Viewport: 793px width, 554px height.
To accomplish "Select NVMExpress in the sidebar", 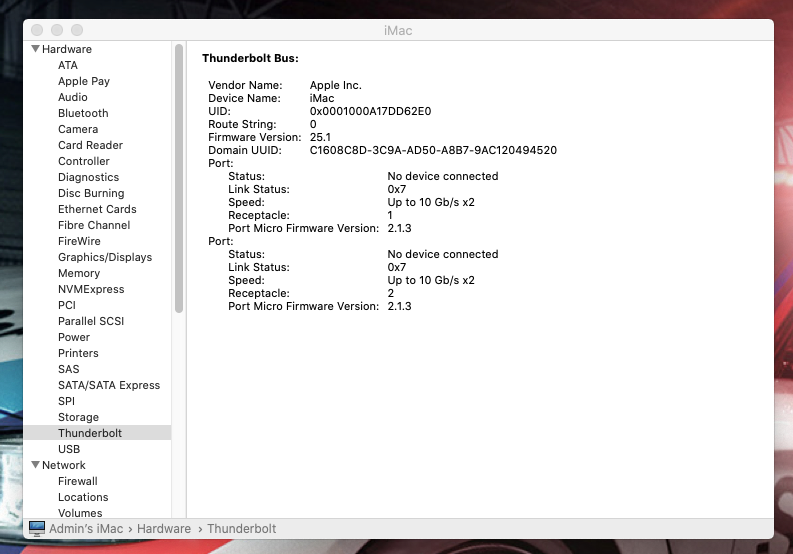I will (x=91, y=289).
